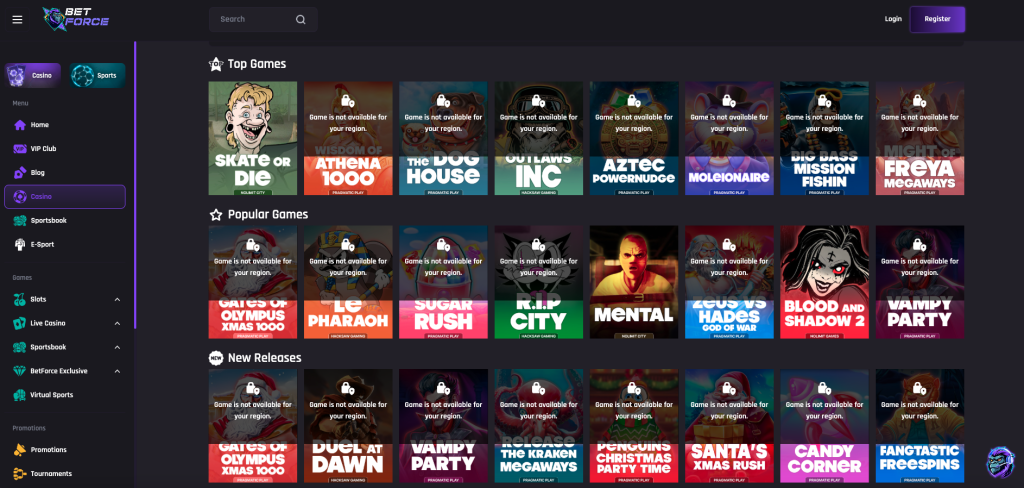The image size is (1024, 488).
Task: Open the support chat avatar icon
Action: (1000, 461)
